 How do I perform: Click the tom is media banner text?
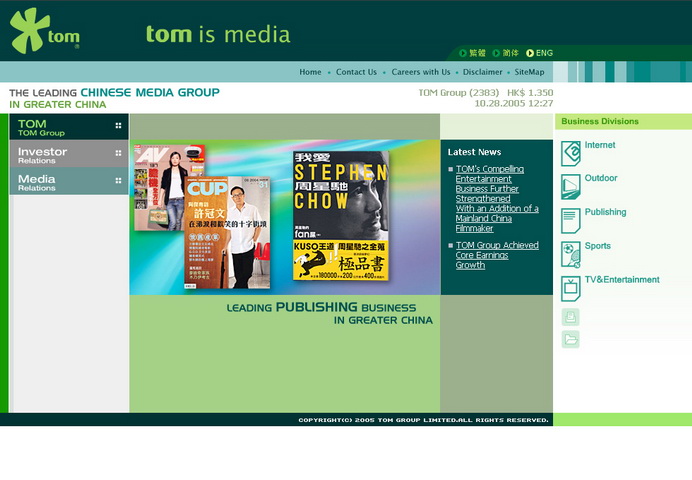[218, 34]
